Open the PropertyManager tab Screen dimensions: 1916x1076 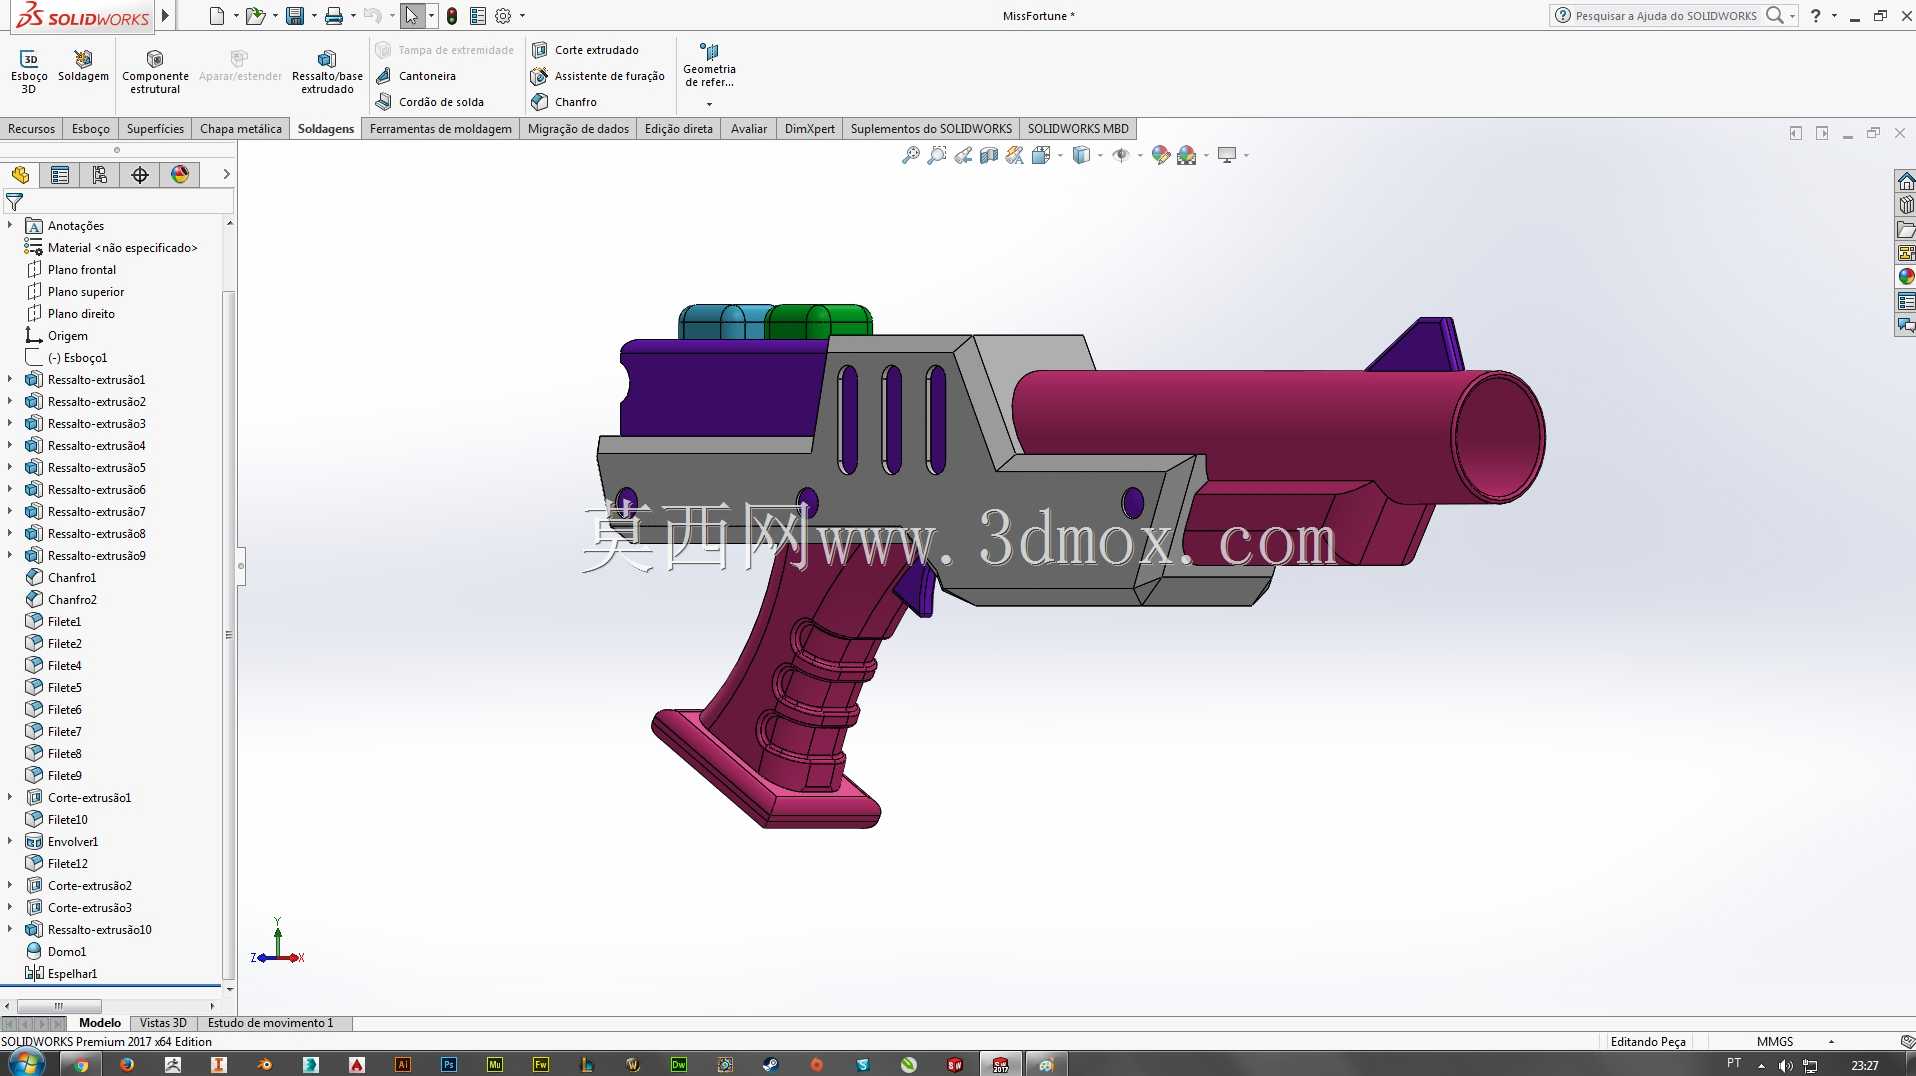(x=60, y=175)
